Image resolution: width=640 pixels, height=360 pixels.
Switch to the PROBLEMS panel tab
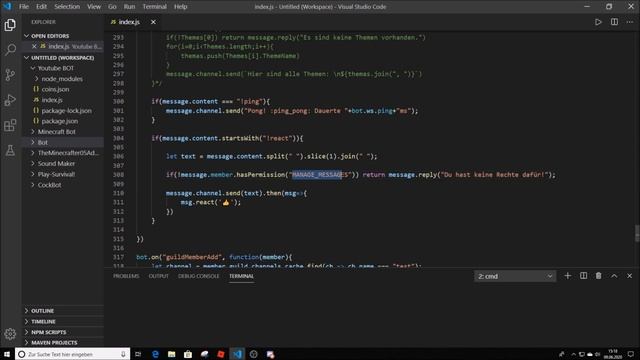pos(126,276)
